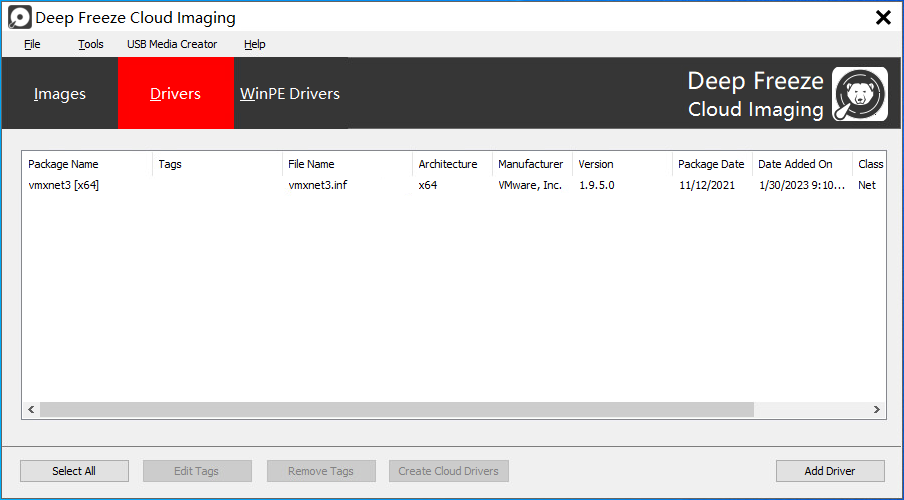Image resolution: width=904 pixels, height=500 pixels.
Task: Click the polar bear Cloud Imaging logo
Action: [x=860, y=94]
